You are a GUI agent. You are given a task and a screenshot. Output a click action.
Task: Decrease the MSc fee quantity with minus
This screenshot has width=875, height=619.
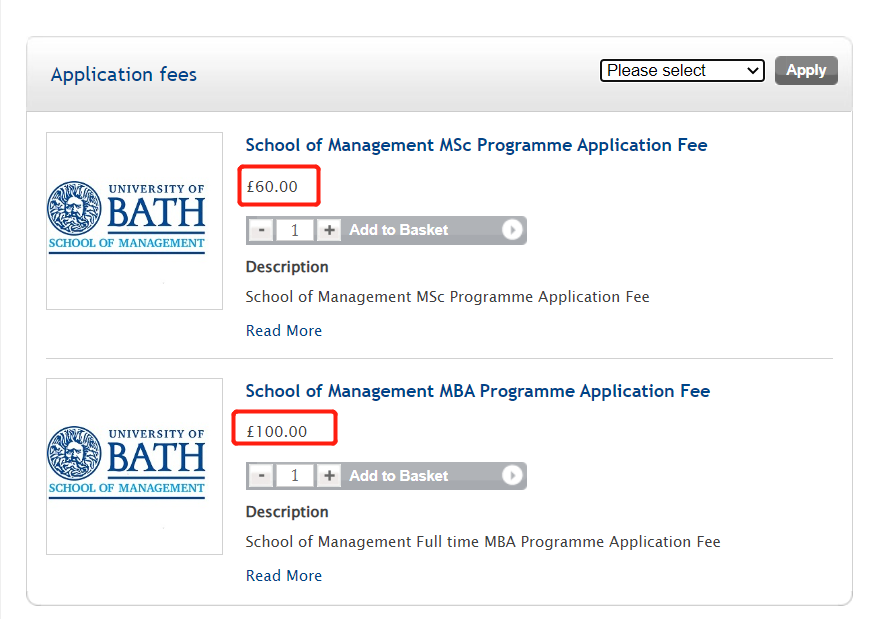pyautogui.click(x=261, y=230)
